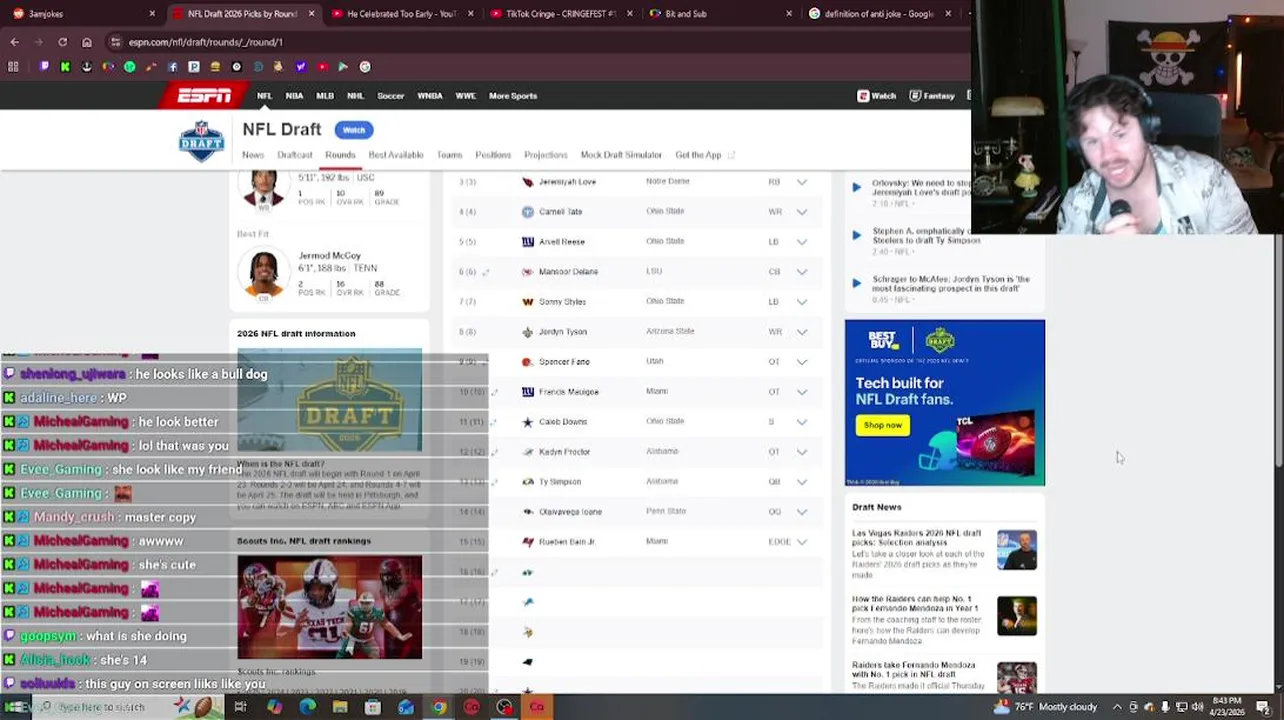This screenshot has height=720, width=1284.
Task: Open the ESPN Fantasy link
Action: tap(932, 96)
